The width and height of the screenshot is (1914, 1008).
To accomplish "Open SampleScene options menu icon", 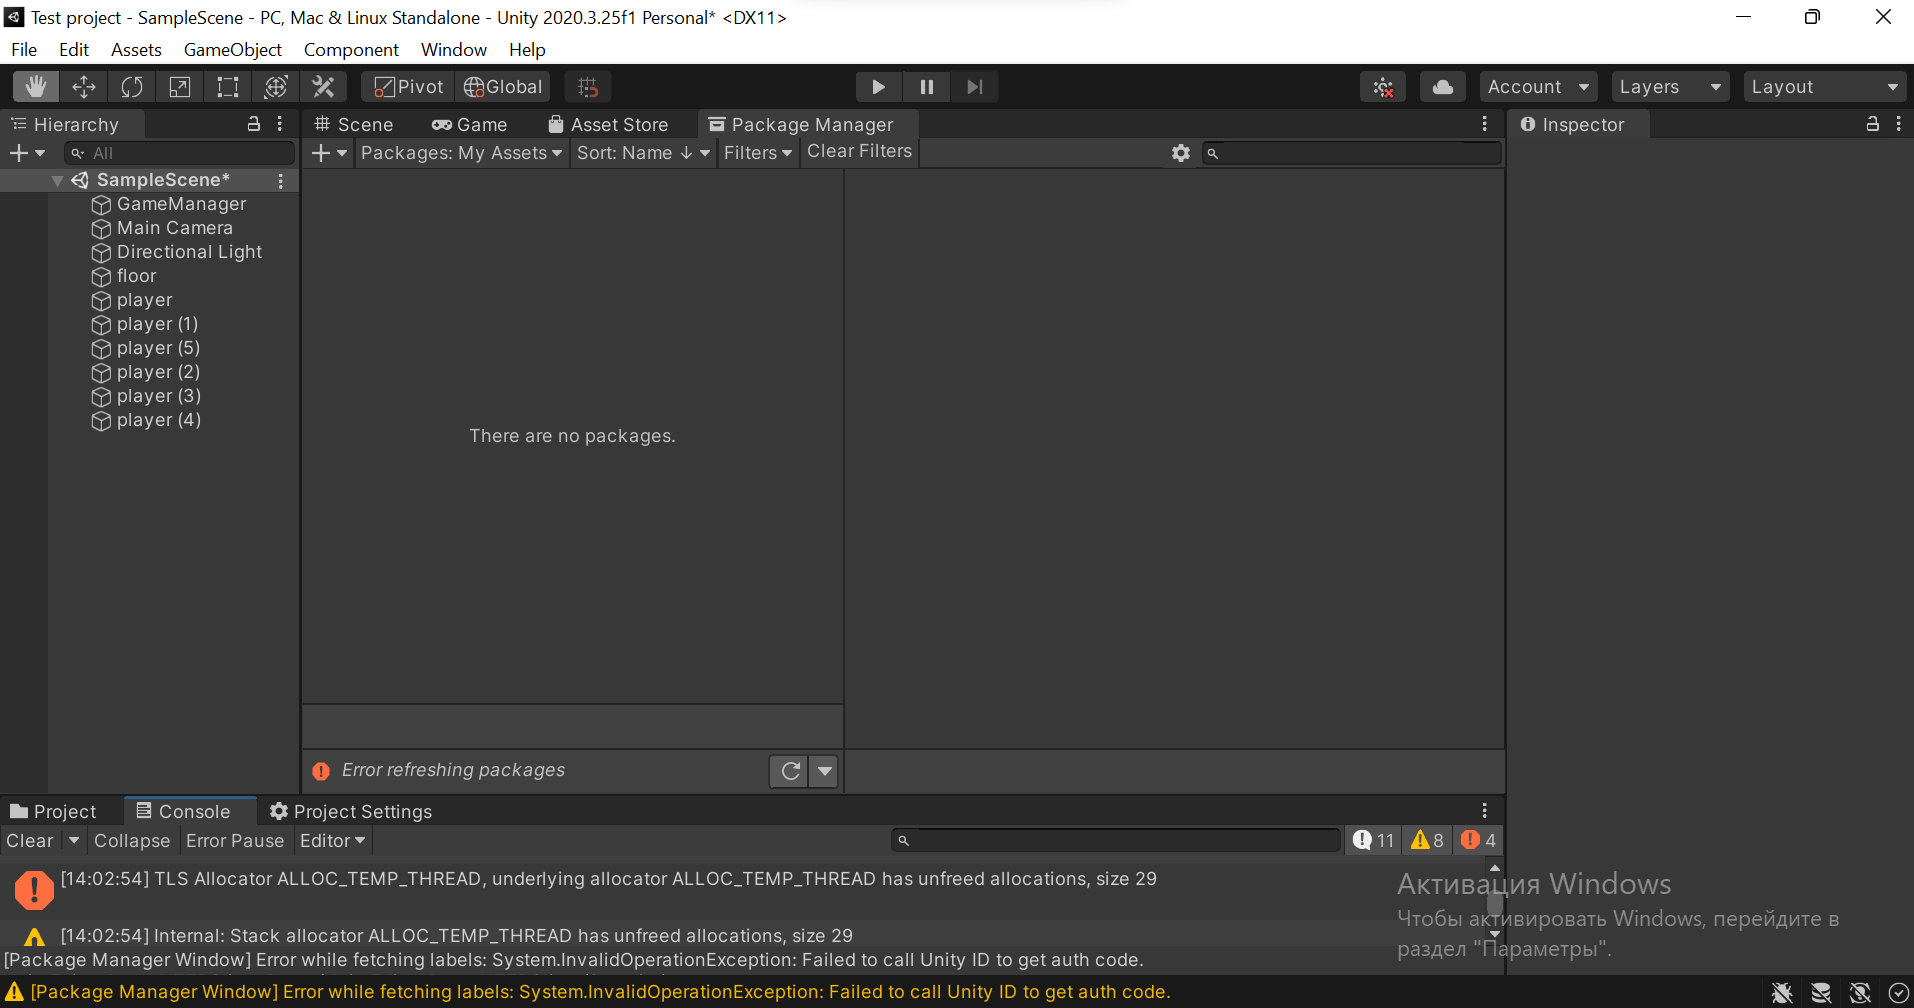I will pos(281,181).
